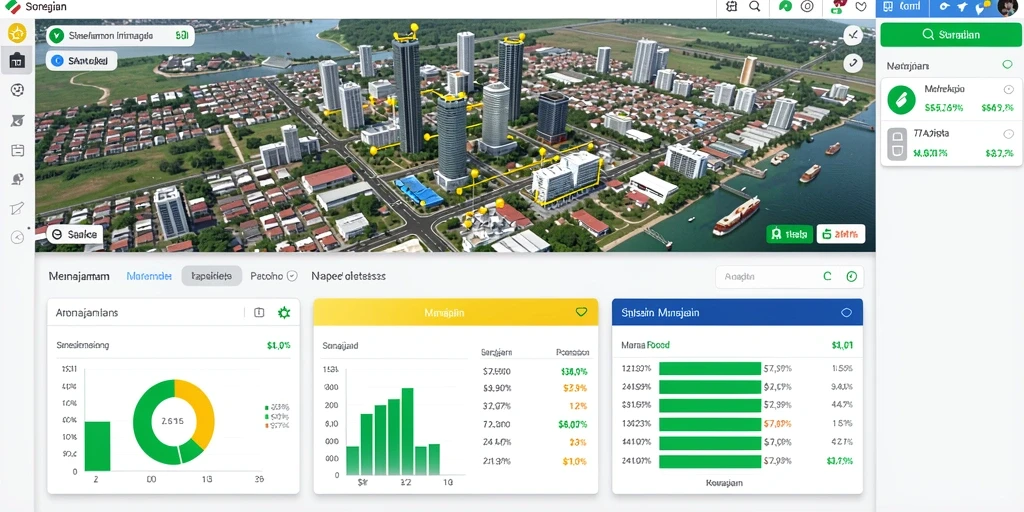The height and width of the screenshot is (512, 1024).
Task: Click the green button at map bottom right
Action: [789, 234]
